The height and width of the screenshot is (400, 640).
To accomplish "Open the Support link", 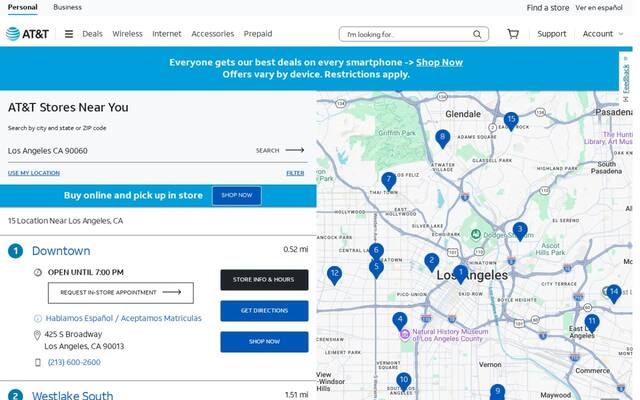I will [x=551, y=34].
